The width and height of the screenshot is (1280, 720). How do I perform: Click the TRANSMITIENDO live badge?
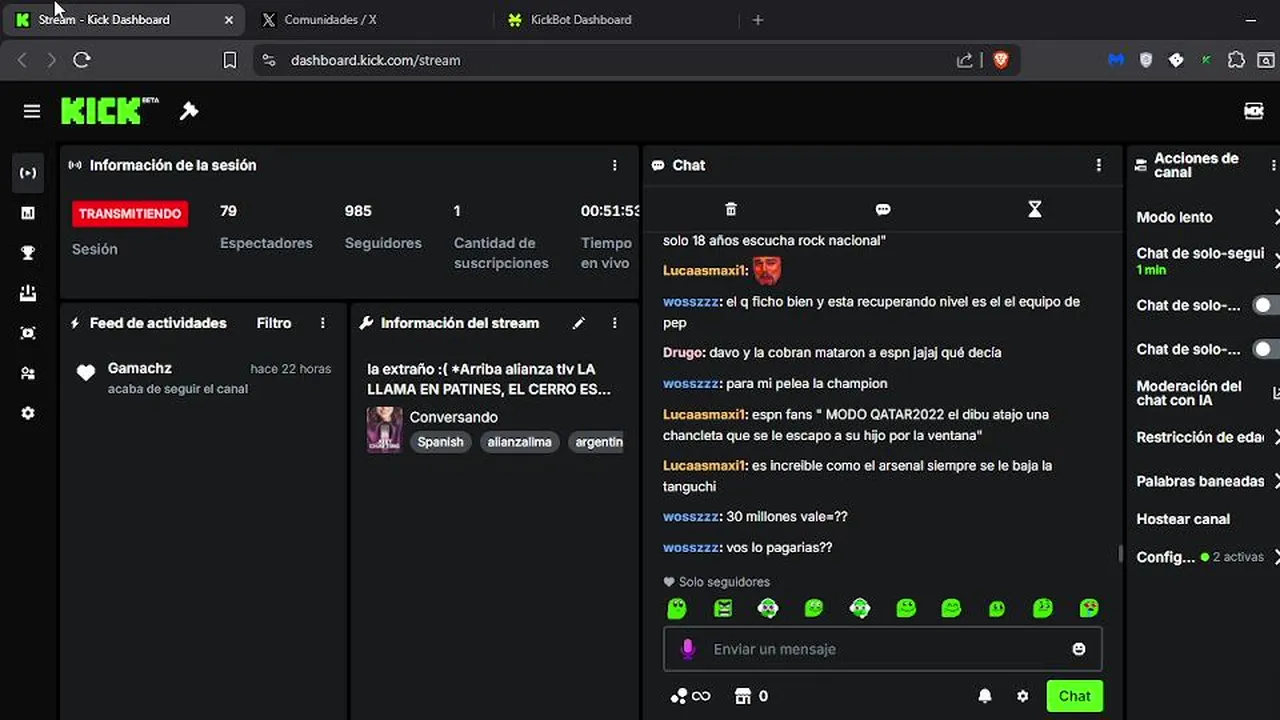point(130,213)
